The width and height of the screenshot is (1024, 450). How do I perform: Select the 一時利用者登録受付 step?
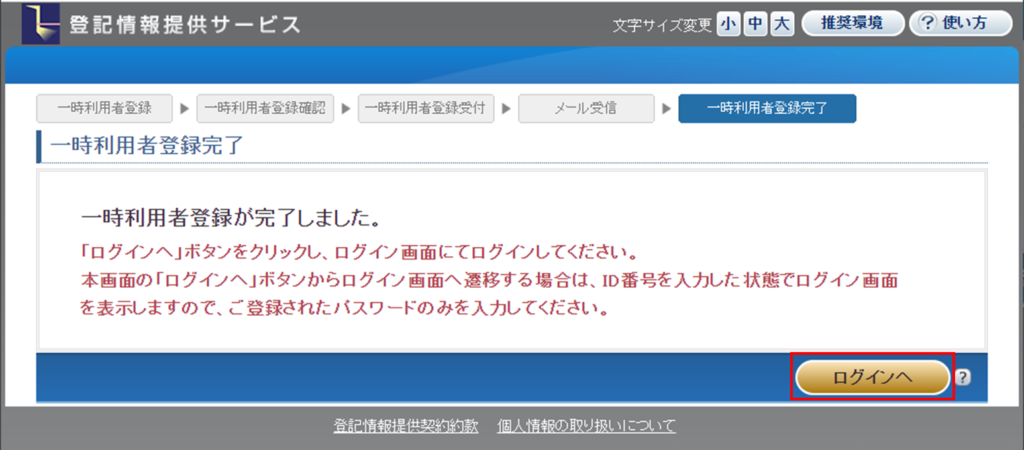coord(426,109)
